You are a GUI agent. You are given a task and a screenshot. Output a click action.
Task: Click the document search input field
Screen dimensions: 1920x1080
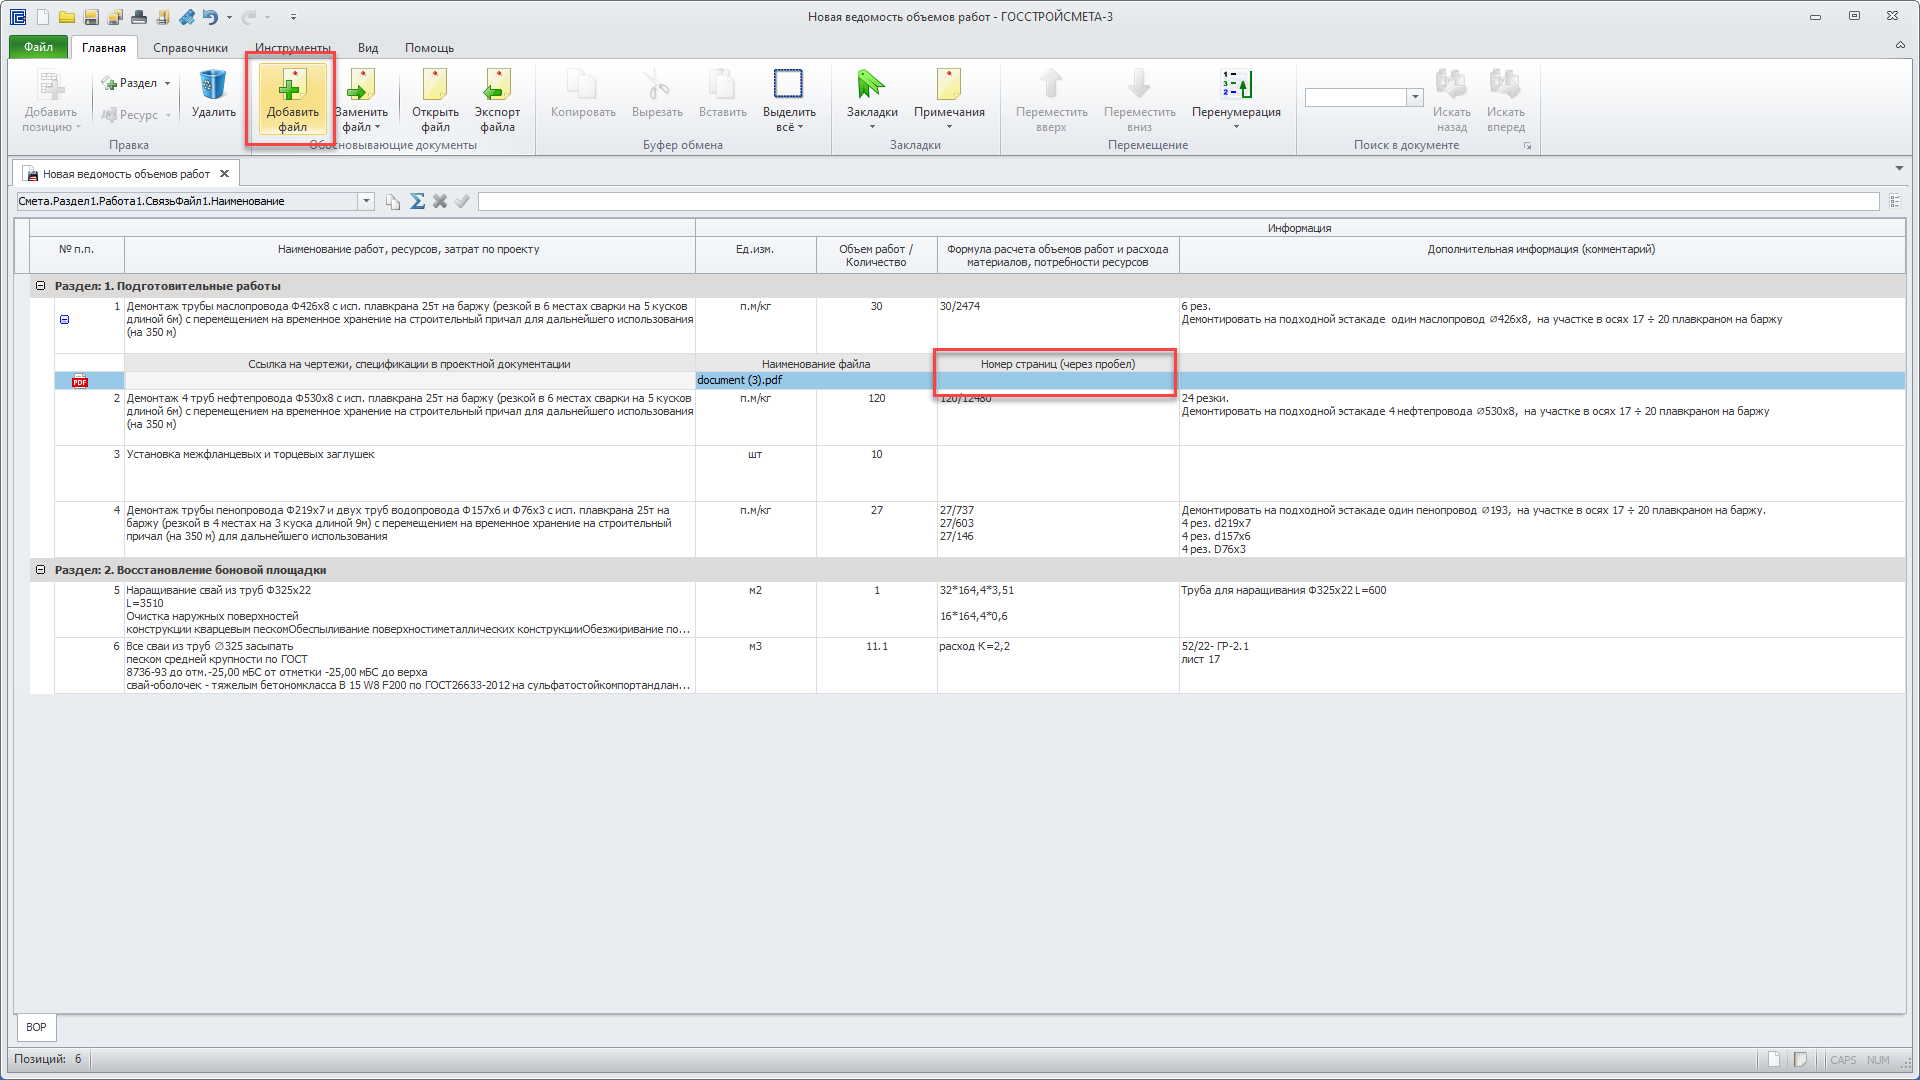(x=1356, y=97)
